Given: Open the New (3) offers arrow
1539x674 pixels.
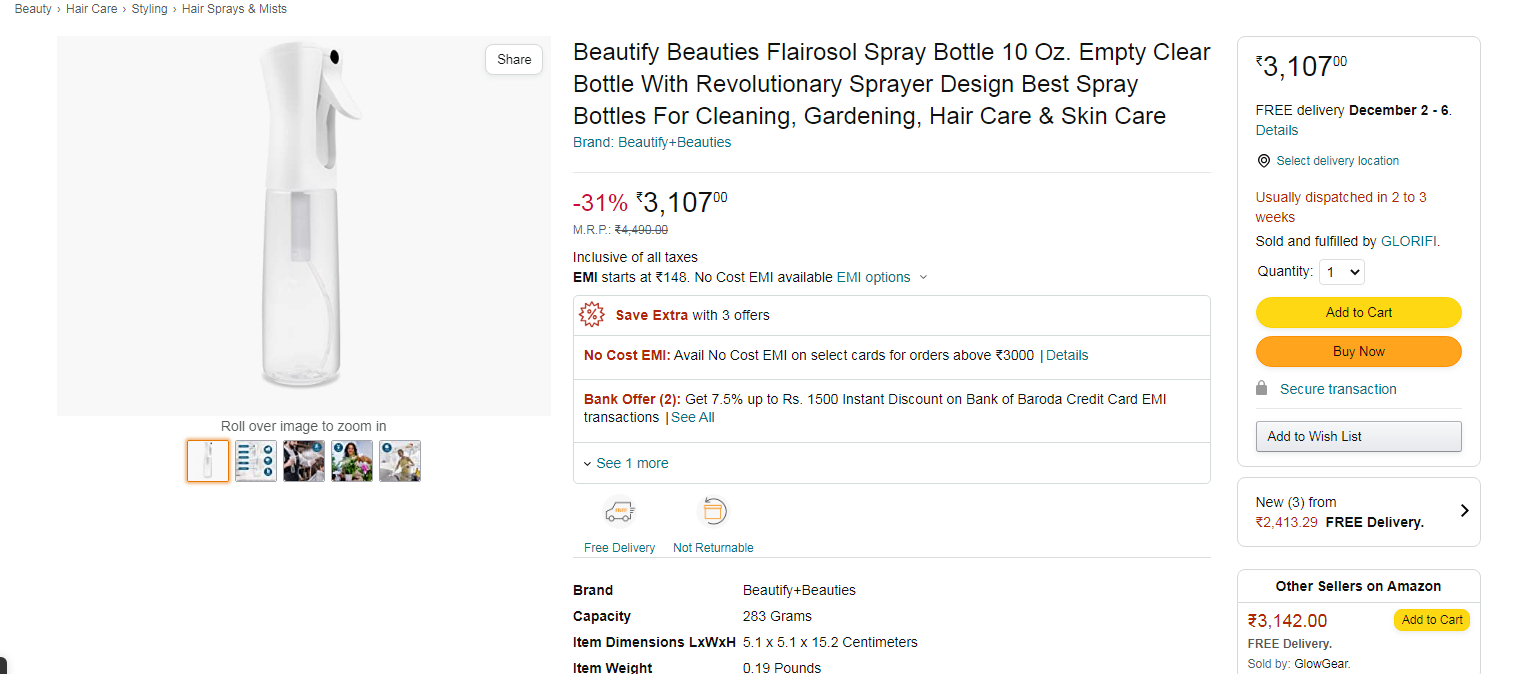Looking at the screenshot, I should point(1464,511).
